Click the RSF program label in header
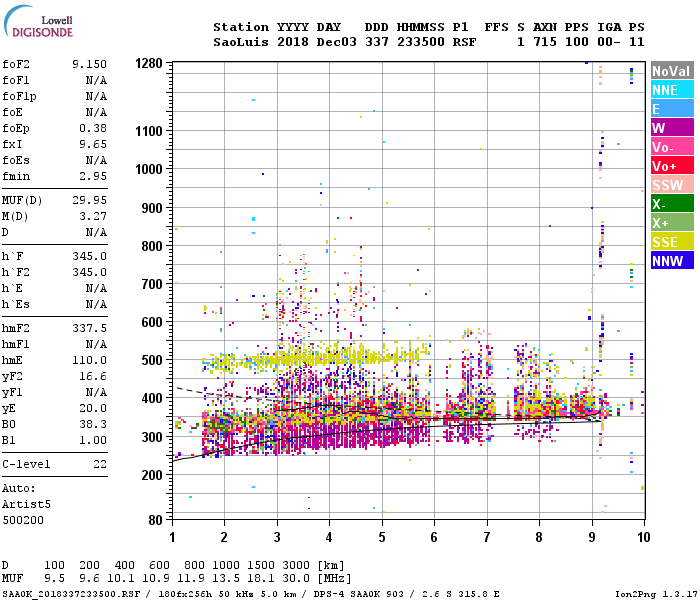The height and width of the screenshot is (600, 700). pos(465,42)
